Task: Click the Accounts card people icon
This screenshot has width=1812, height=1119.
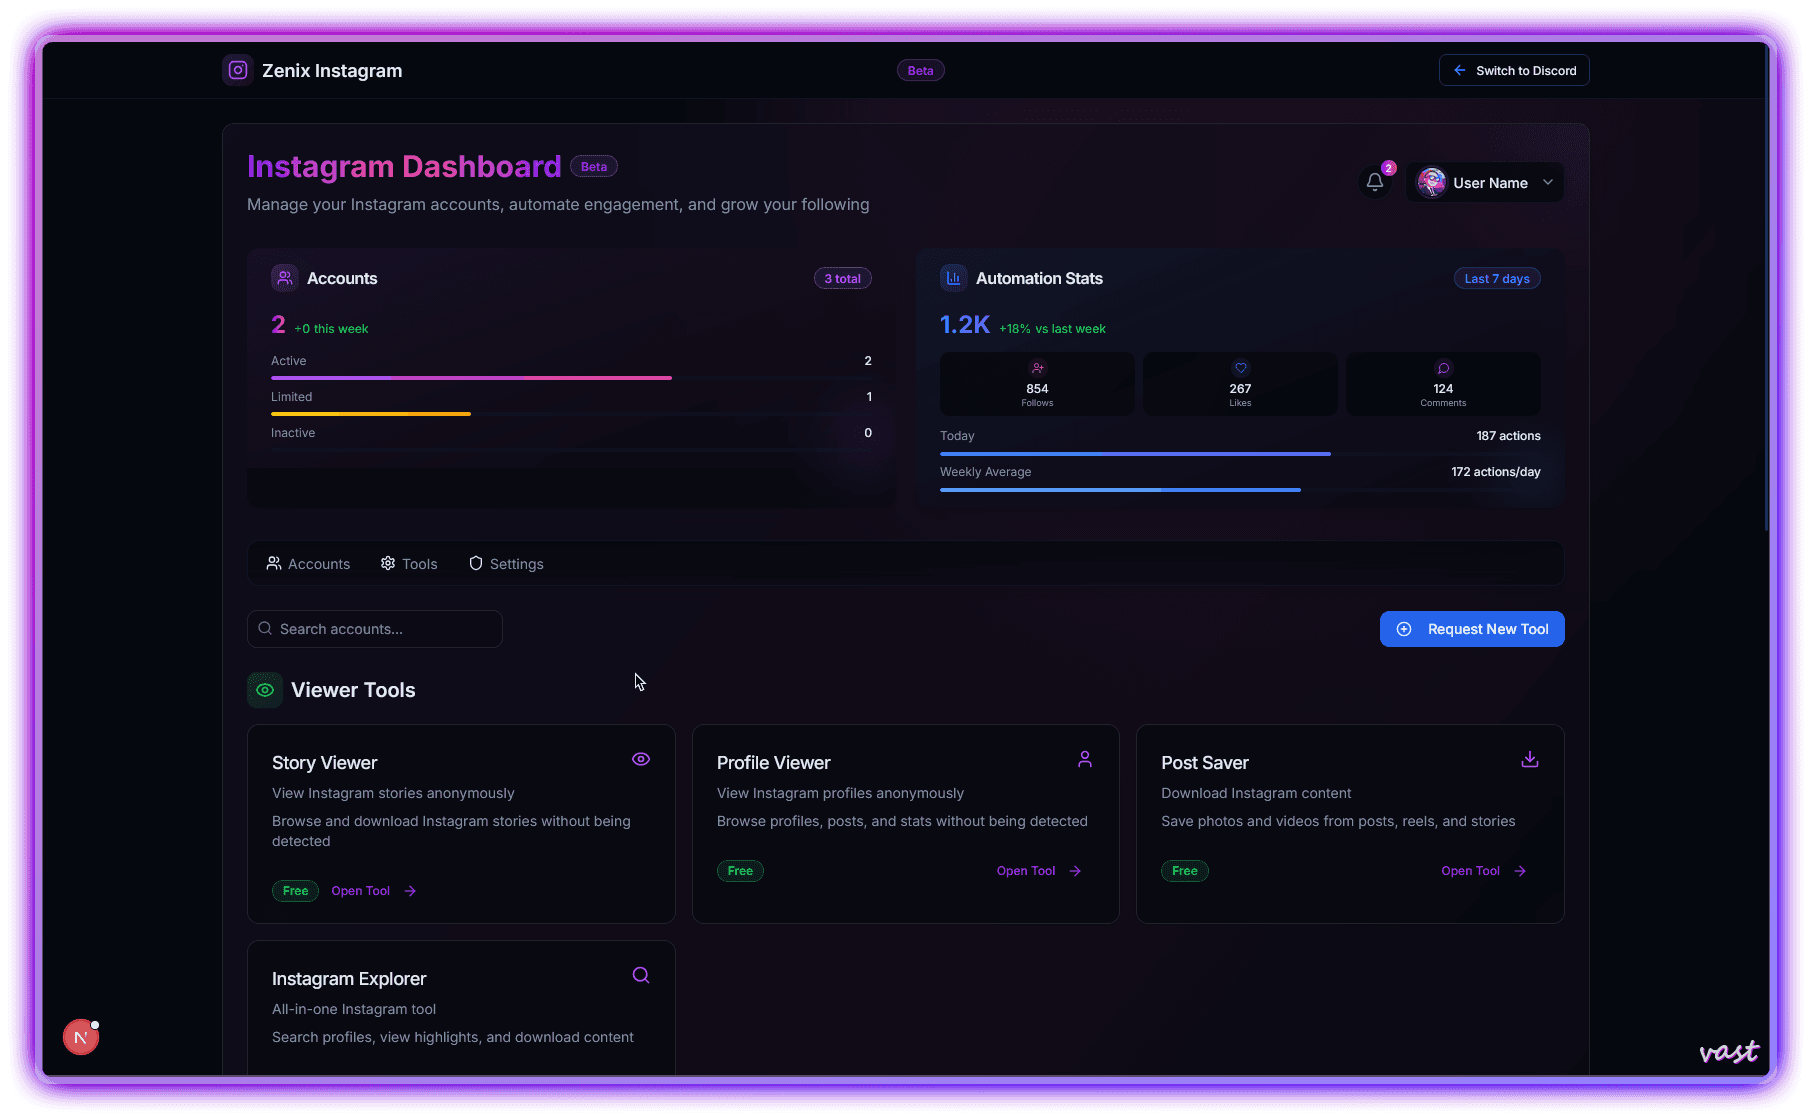Action: [285, 278]
